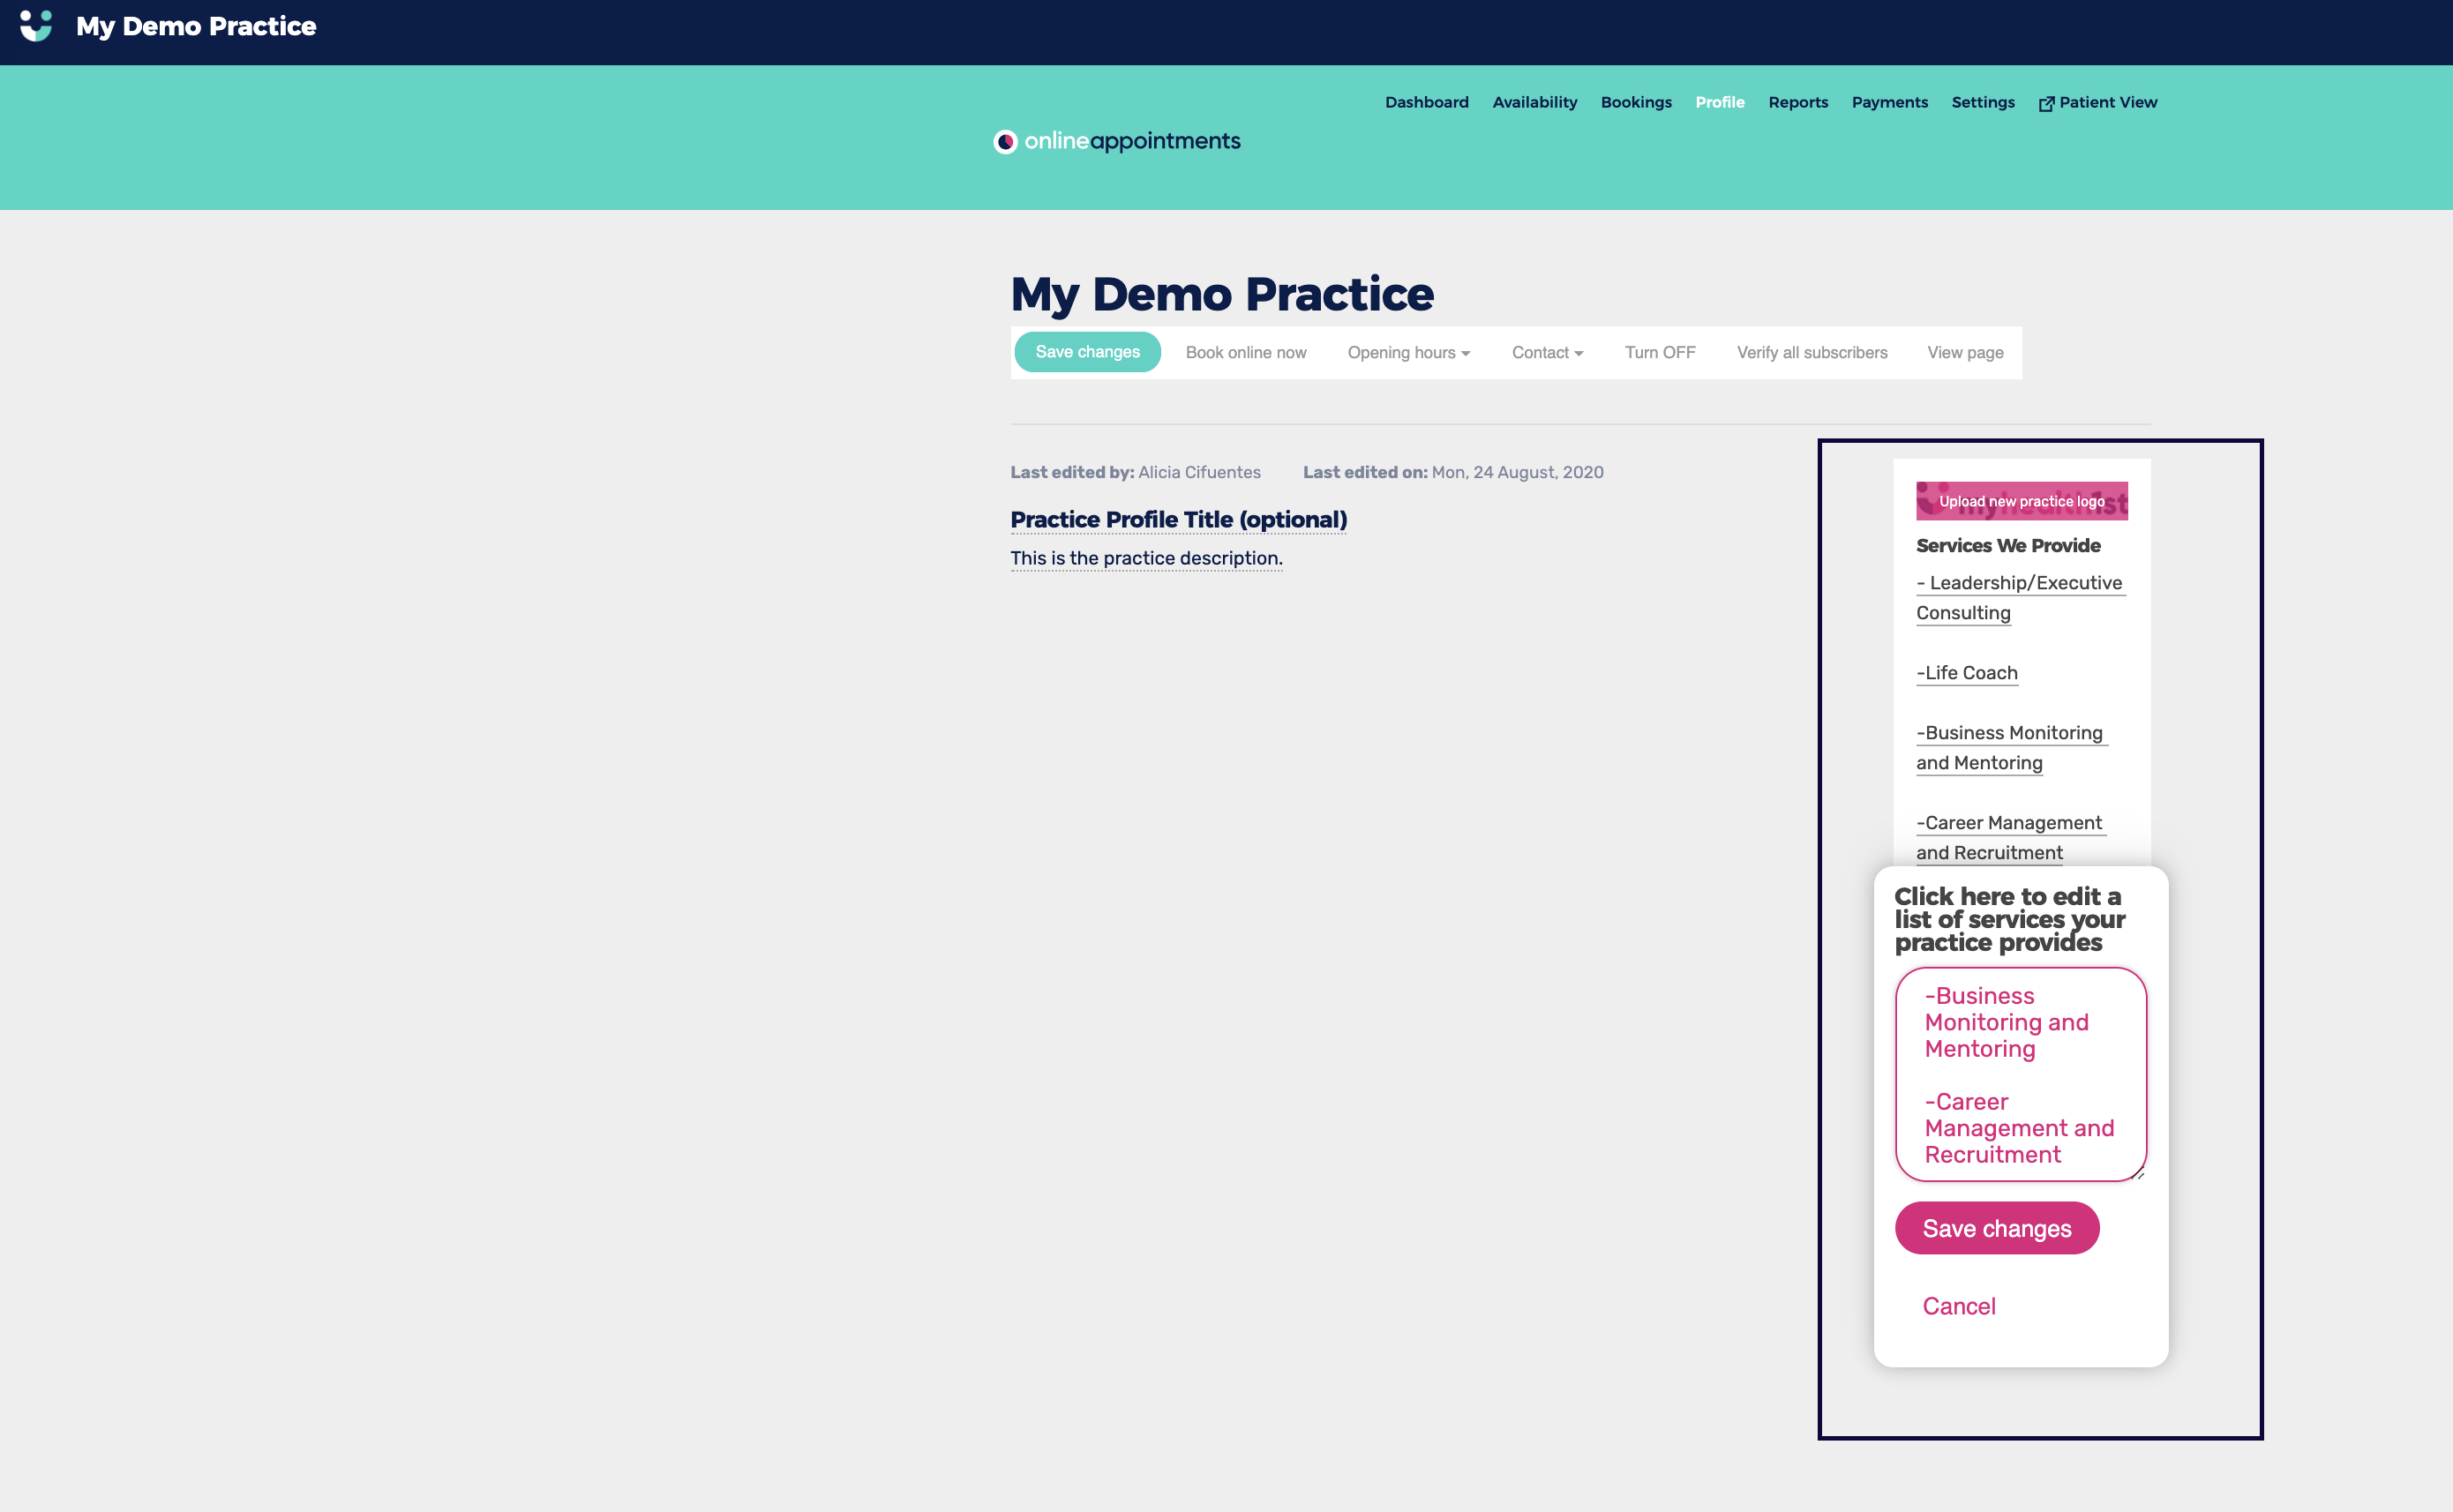Expand the Contact dropdown
This screenshot has width=2453, height=1512.
(x=1546, y=352)
